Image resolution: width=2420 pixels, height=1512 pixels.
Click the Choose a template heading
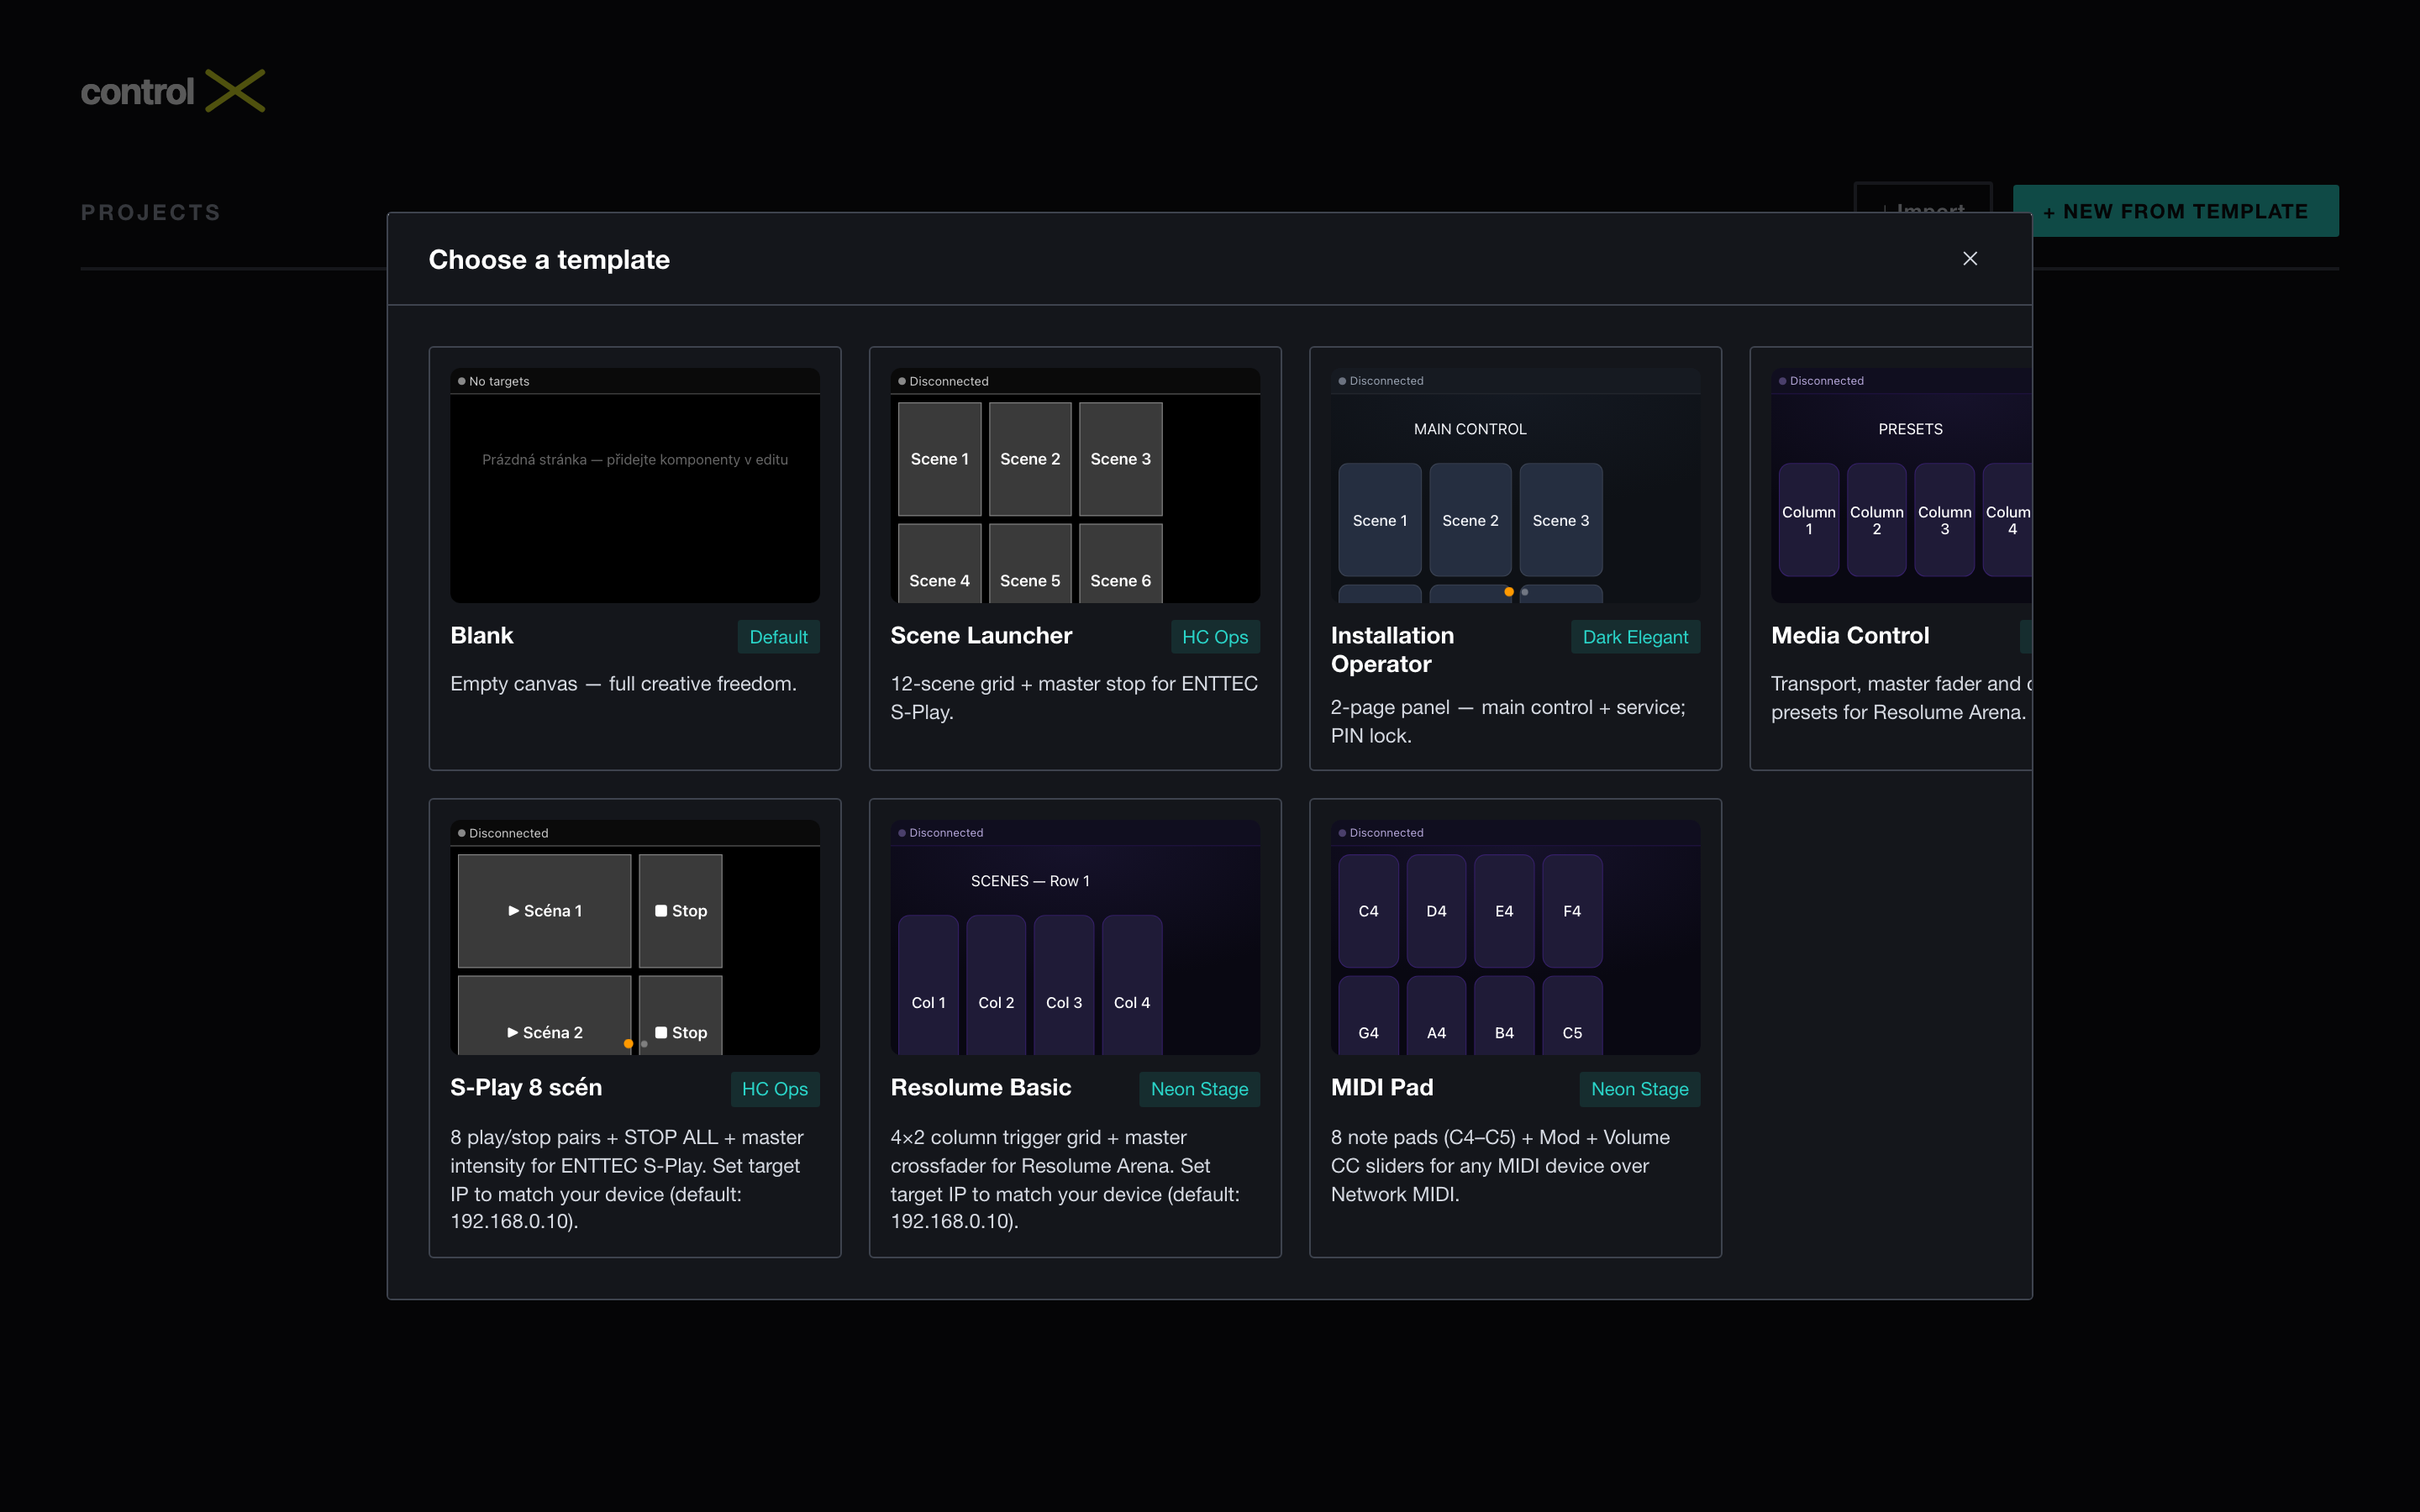[549, 260]
